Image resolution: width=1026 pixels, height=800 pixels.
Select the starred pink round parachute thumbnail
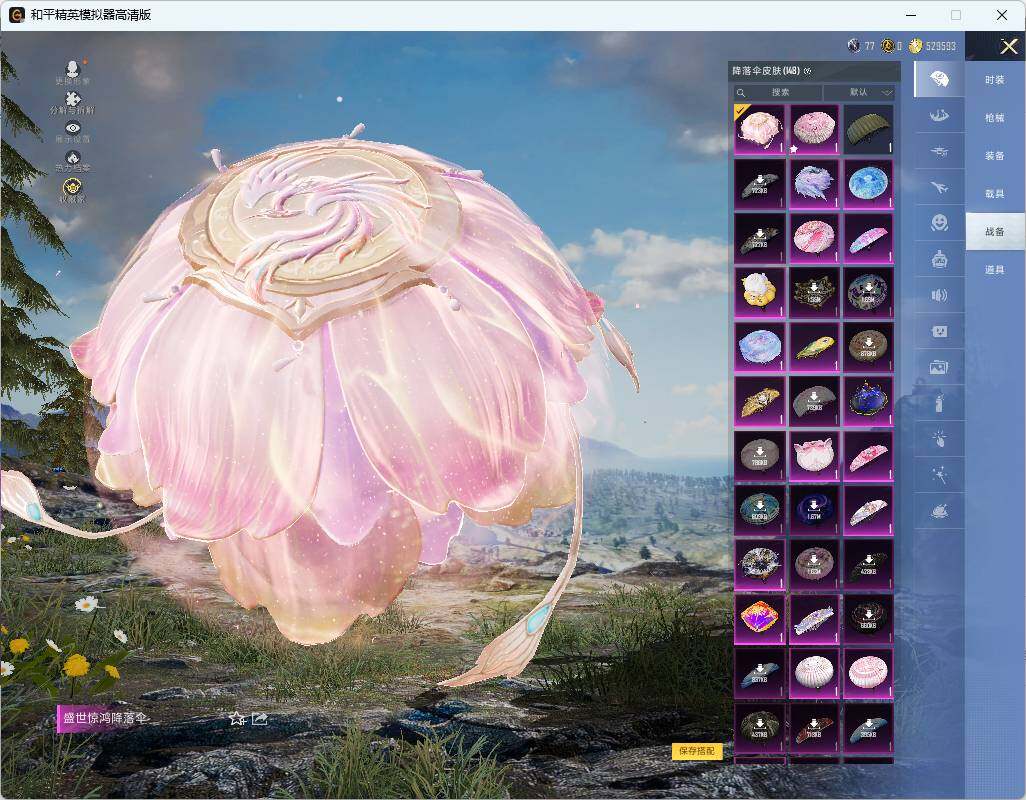click(x=814, y=129)
